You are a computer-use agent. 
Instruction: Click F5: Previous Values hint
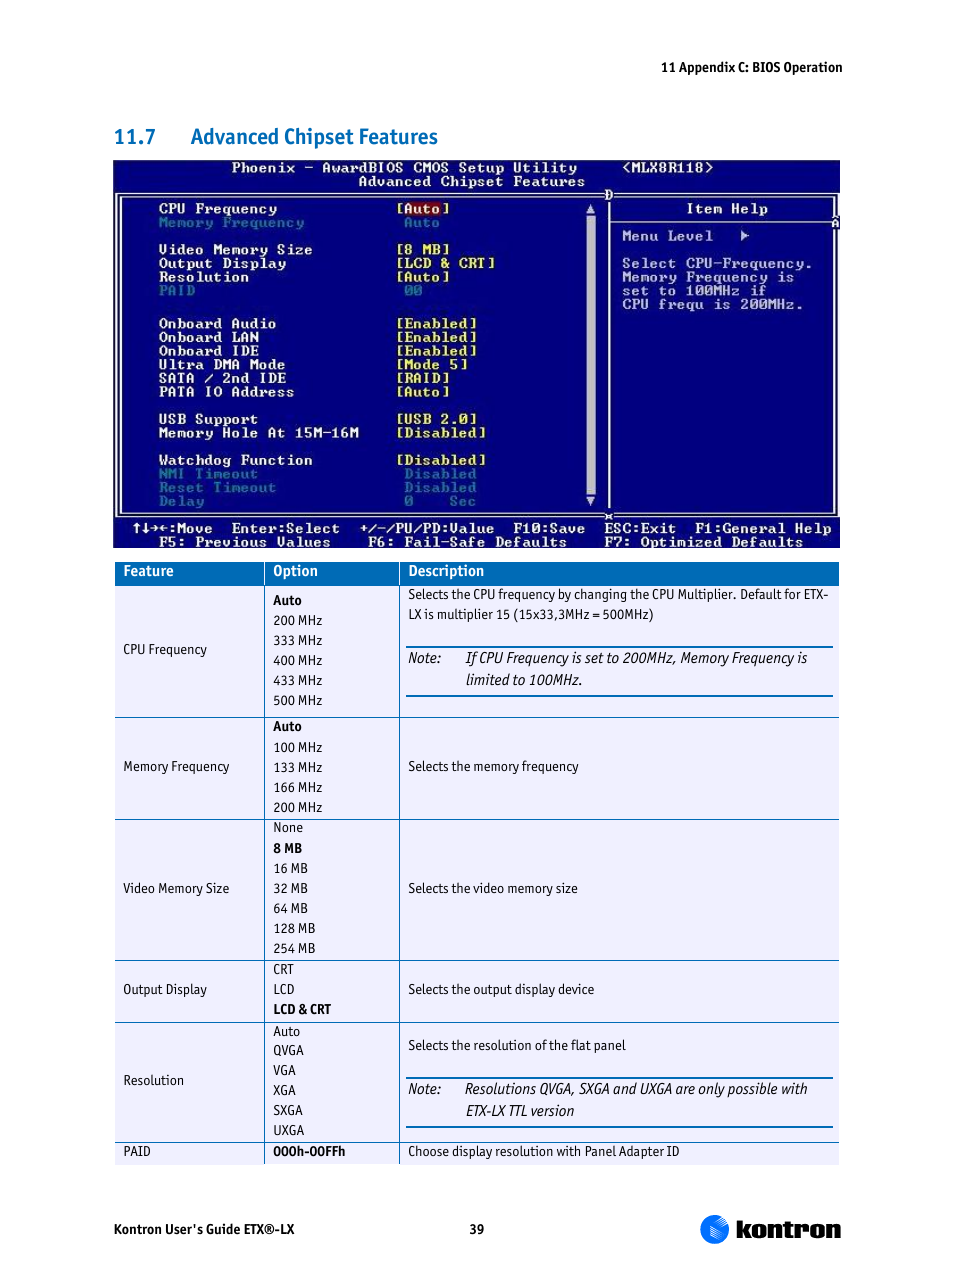[x=245, y=542]
